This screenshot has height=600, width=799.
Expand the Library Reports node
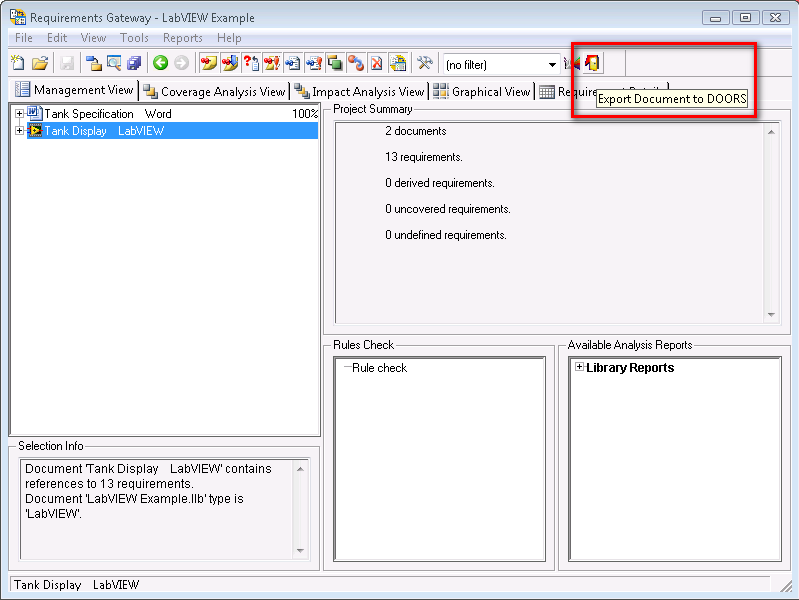579,367
